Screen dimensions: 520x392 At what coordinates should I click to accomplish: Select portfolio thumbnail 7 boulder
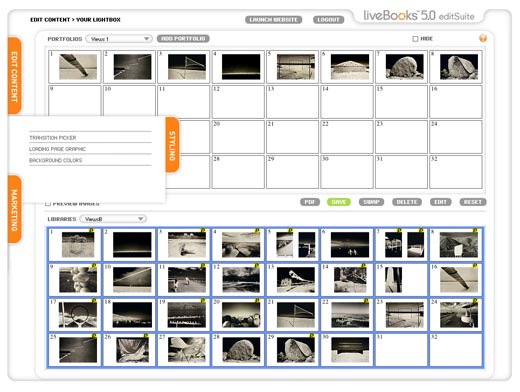click(404, 67)
